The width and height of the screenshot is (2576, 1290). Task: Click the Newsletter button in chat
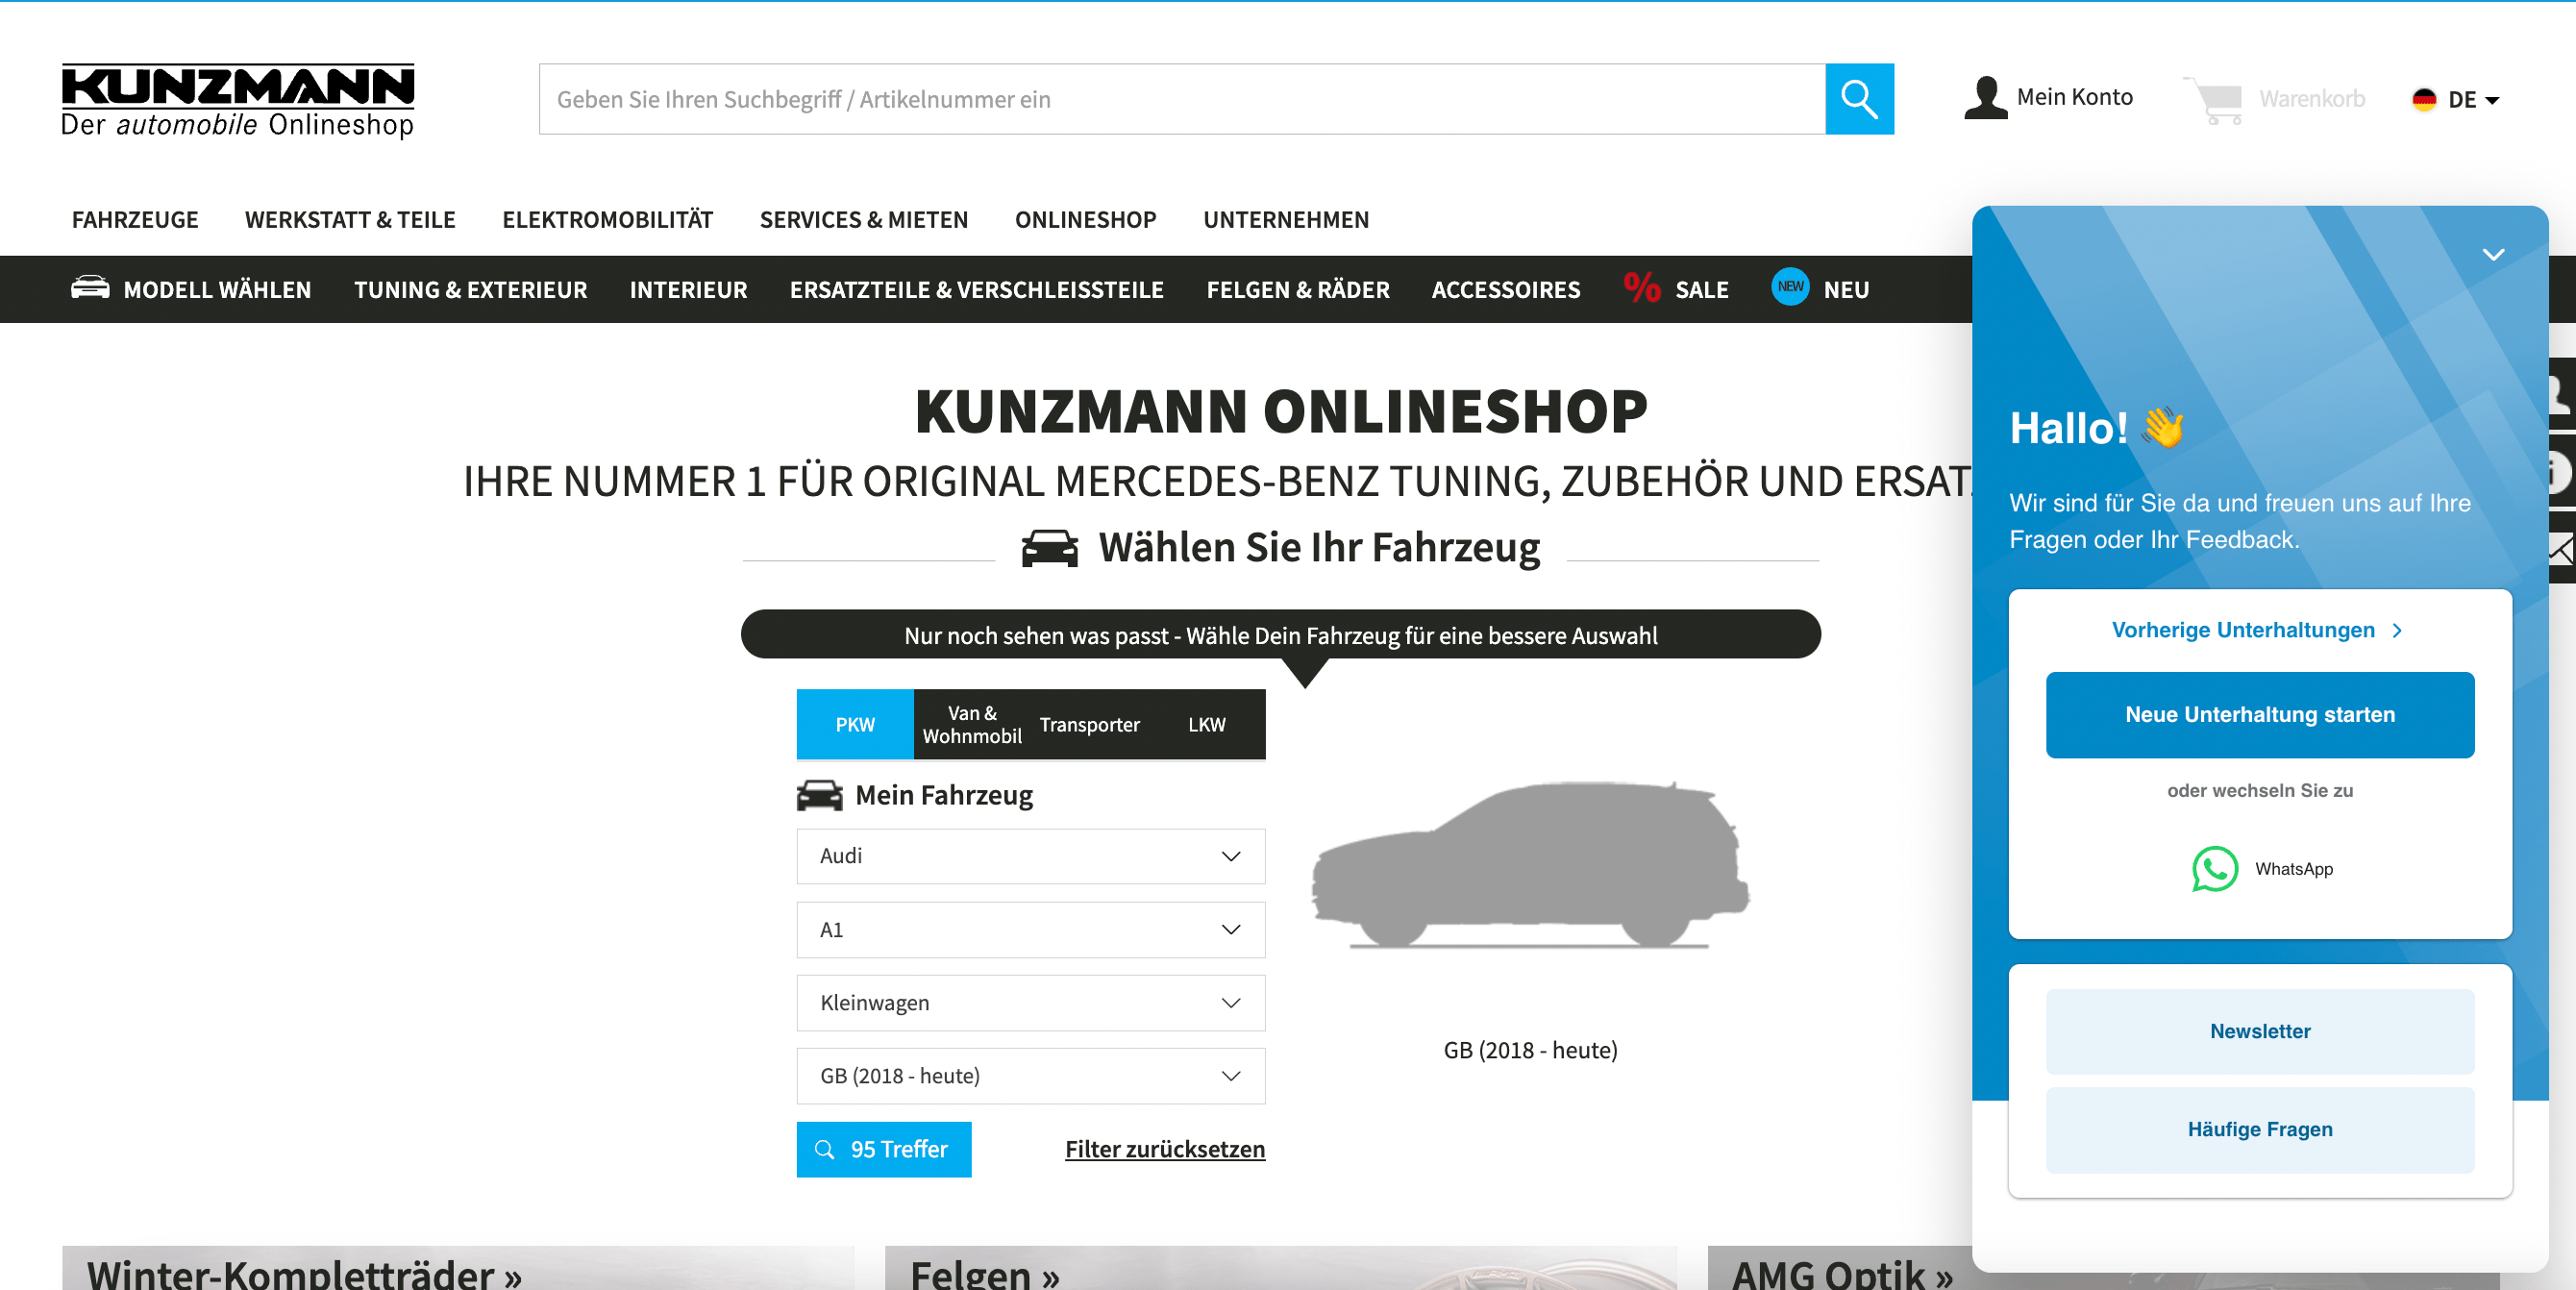(x=2259, y=1031)
